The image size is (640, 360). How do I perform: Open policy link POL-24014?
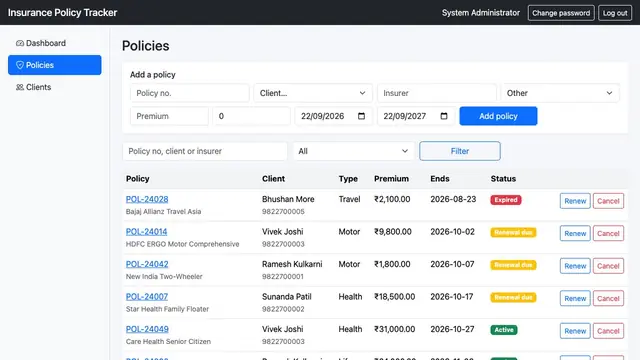[x=147, y=231]
